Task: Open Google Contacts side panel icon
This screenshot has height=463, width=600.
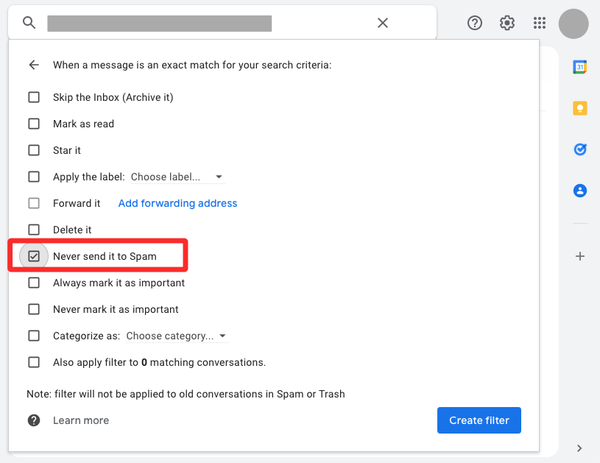Action: click(x=580, y=190)
